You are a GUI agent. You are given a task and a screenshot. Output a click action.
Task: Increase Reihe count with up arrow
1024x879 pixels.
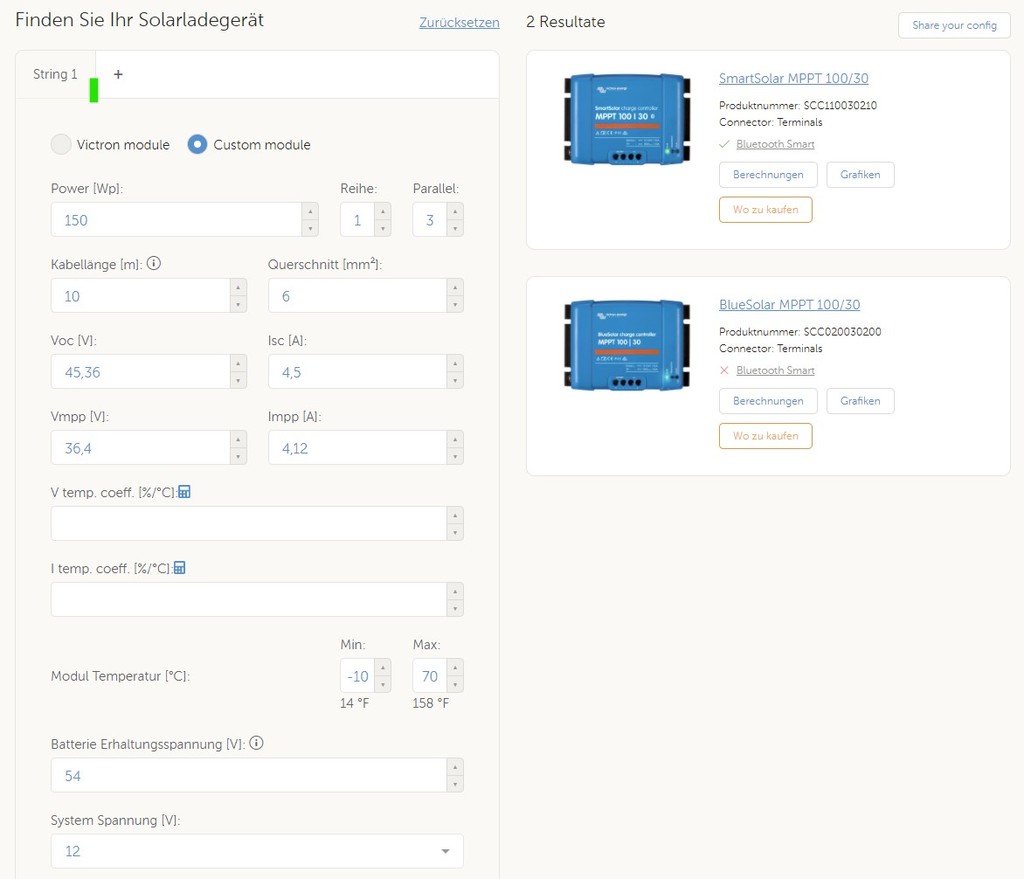click(383, 212)
